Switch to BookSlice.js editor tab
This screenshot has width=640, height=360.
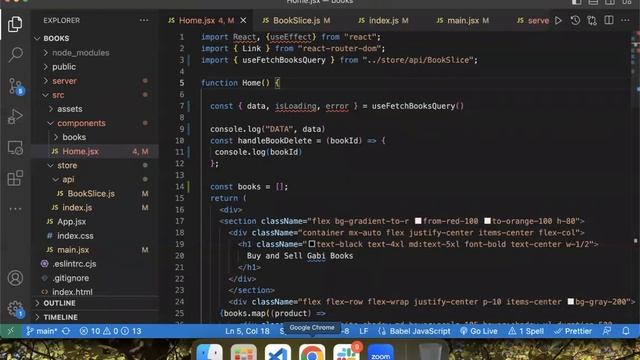click(x=297, y=20)
